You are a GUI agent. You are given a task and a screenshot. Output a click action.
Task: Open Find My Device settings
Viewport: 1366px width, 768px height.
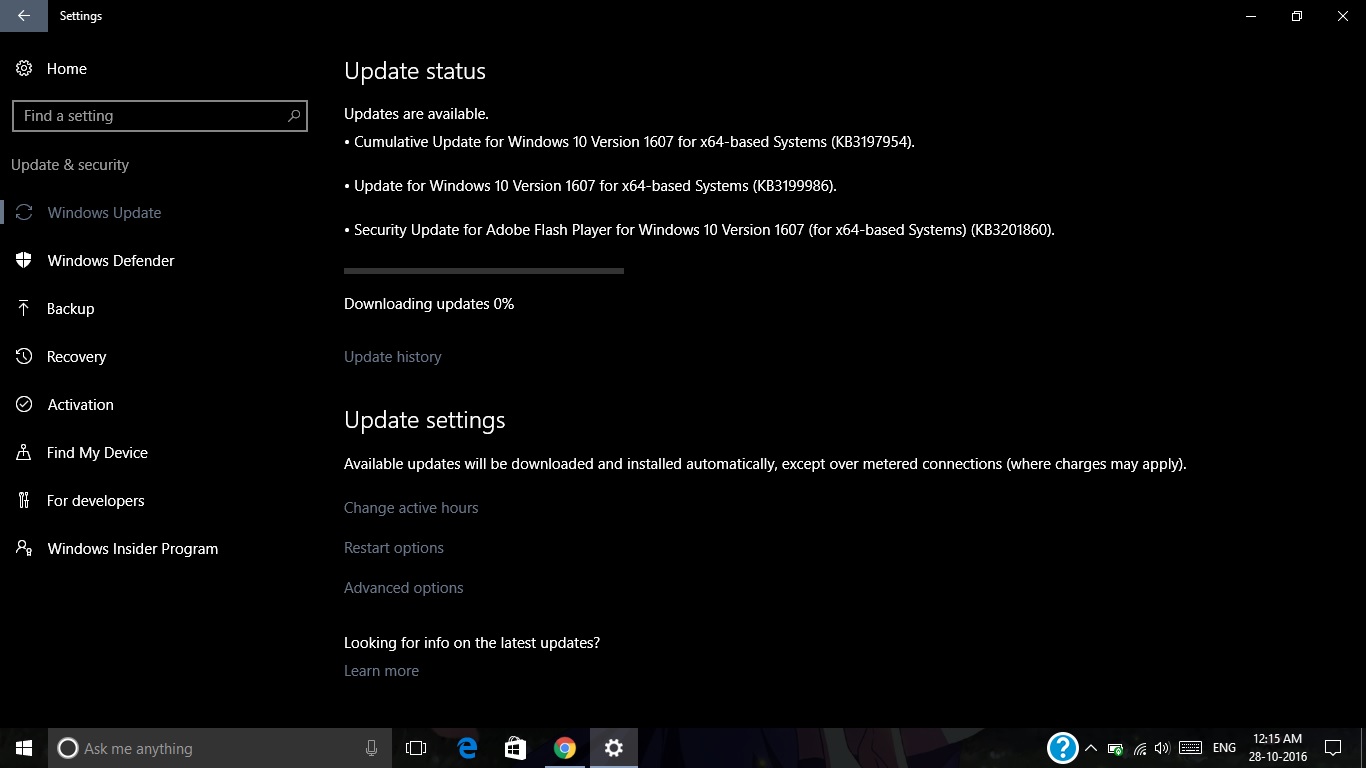[97, 453]
